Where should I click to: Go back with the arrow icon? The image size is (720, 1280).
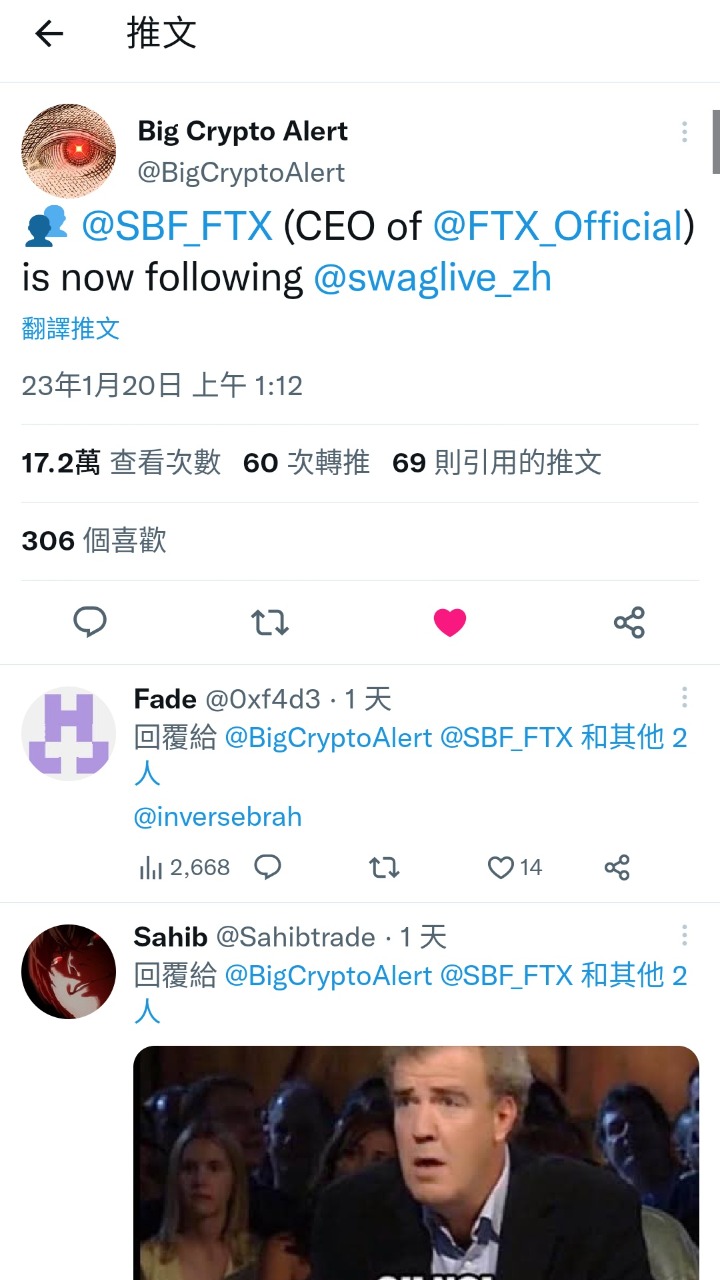pyautogui.click(x=48, y=34)
